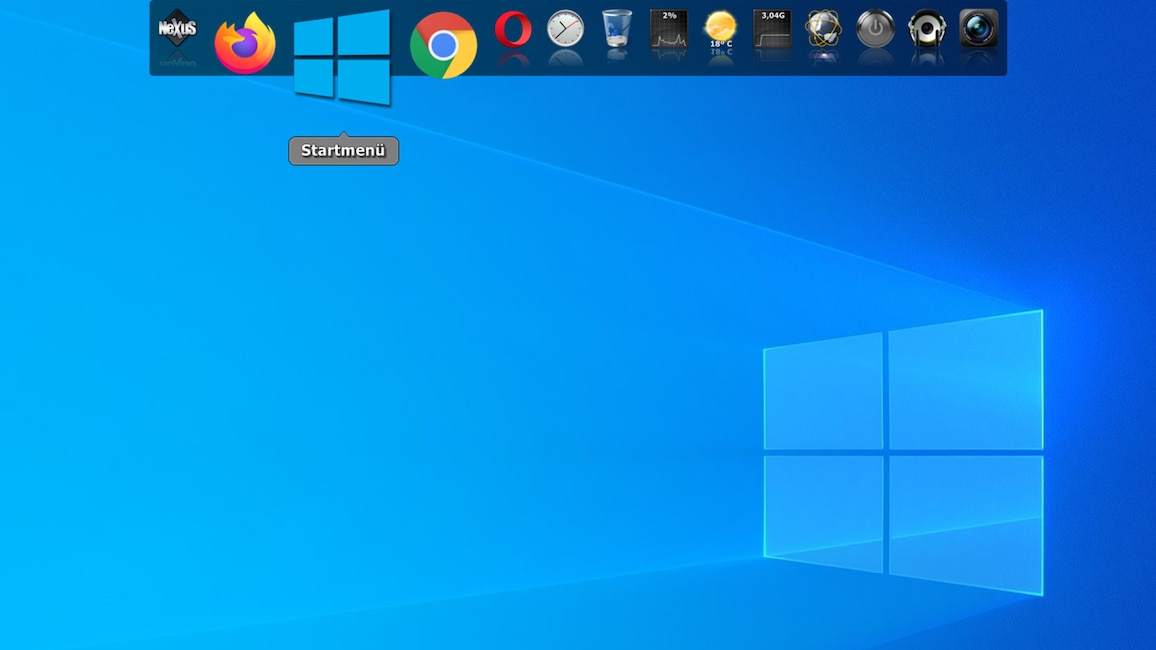Open the analog clock widget
The width and height of the screenshot is (1156, 650).
tap(565, 29)
